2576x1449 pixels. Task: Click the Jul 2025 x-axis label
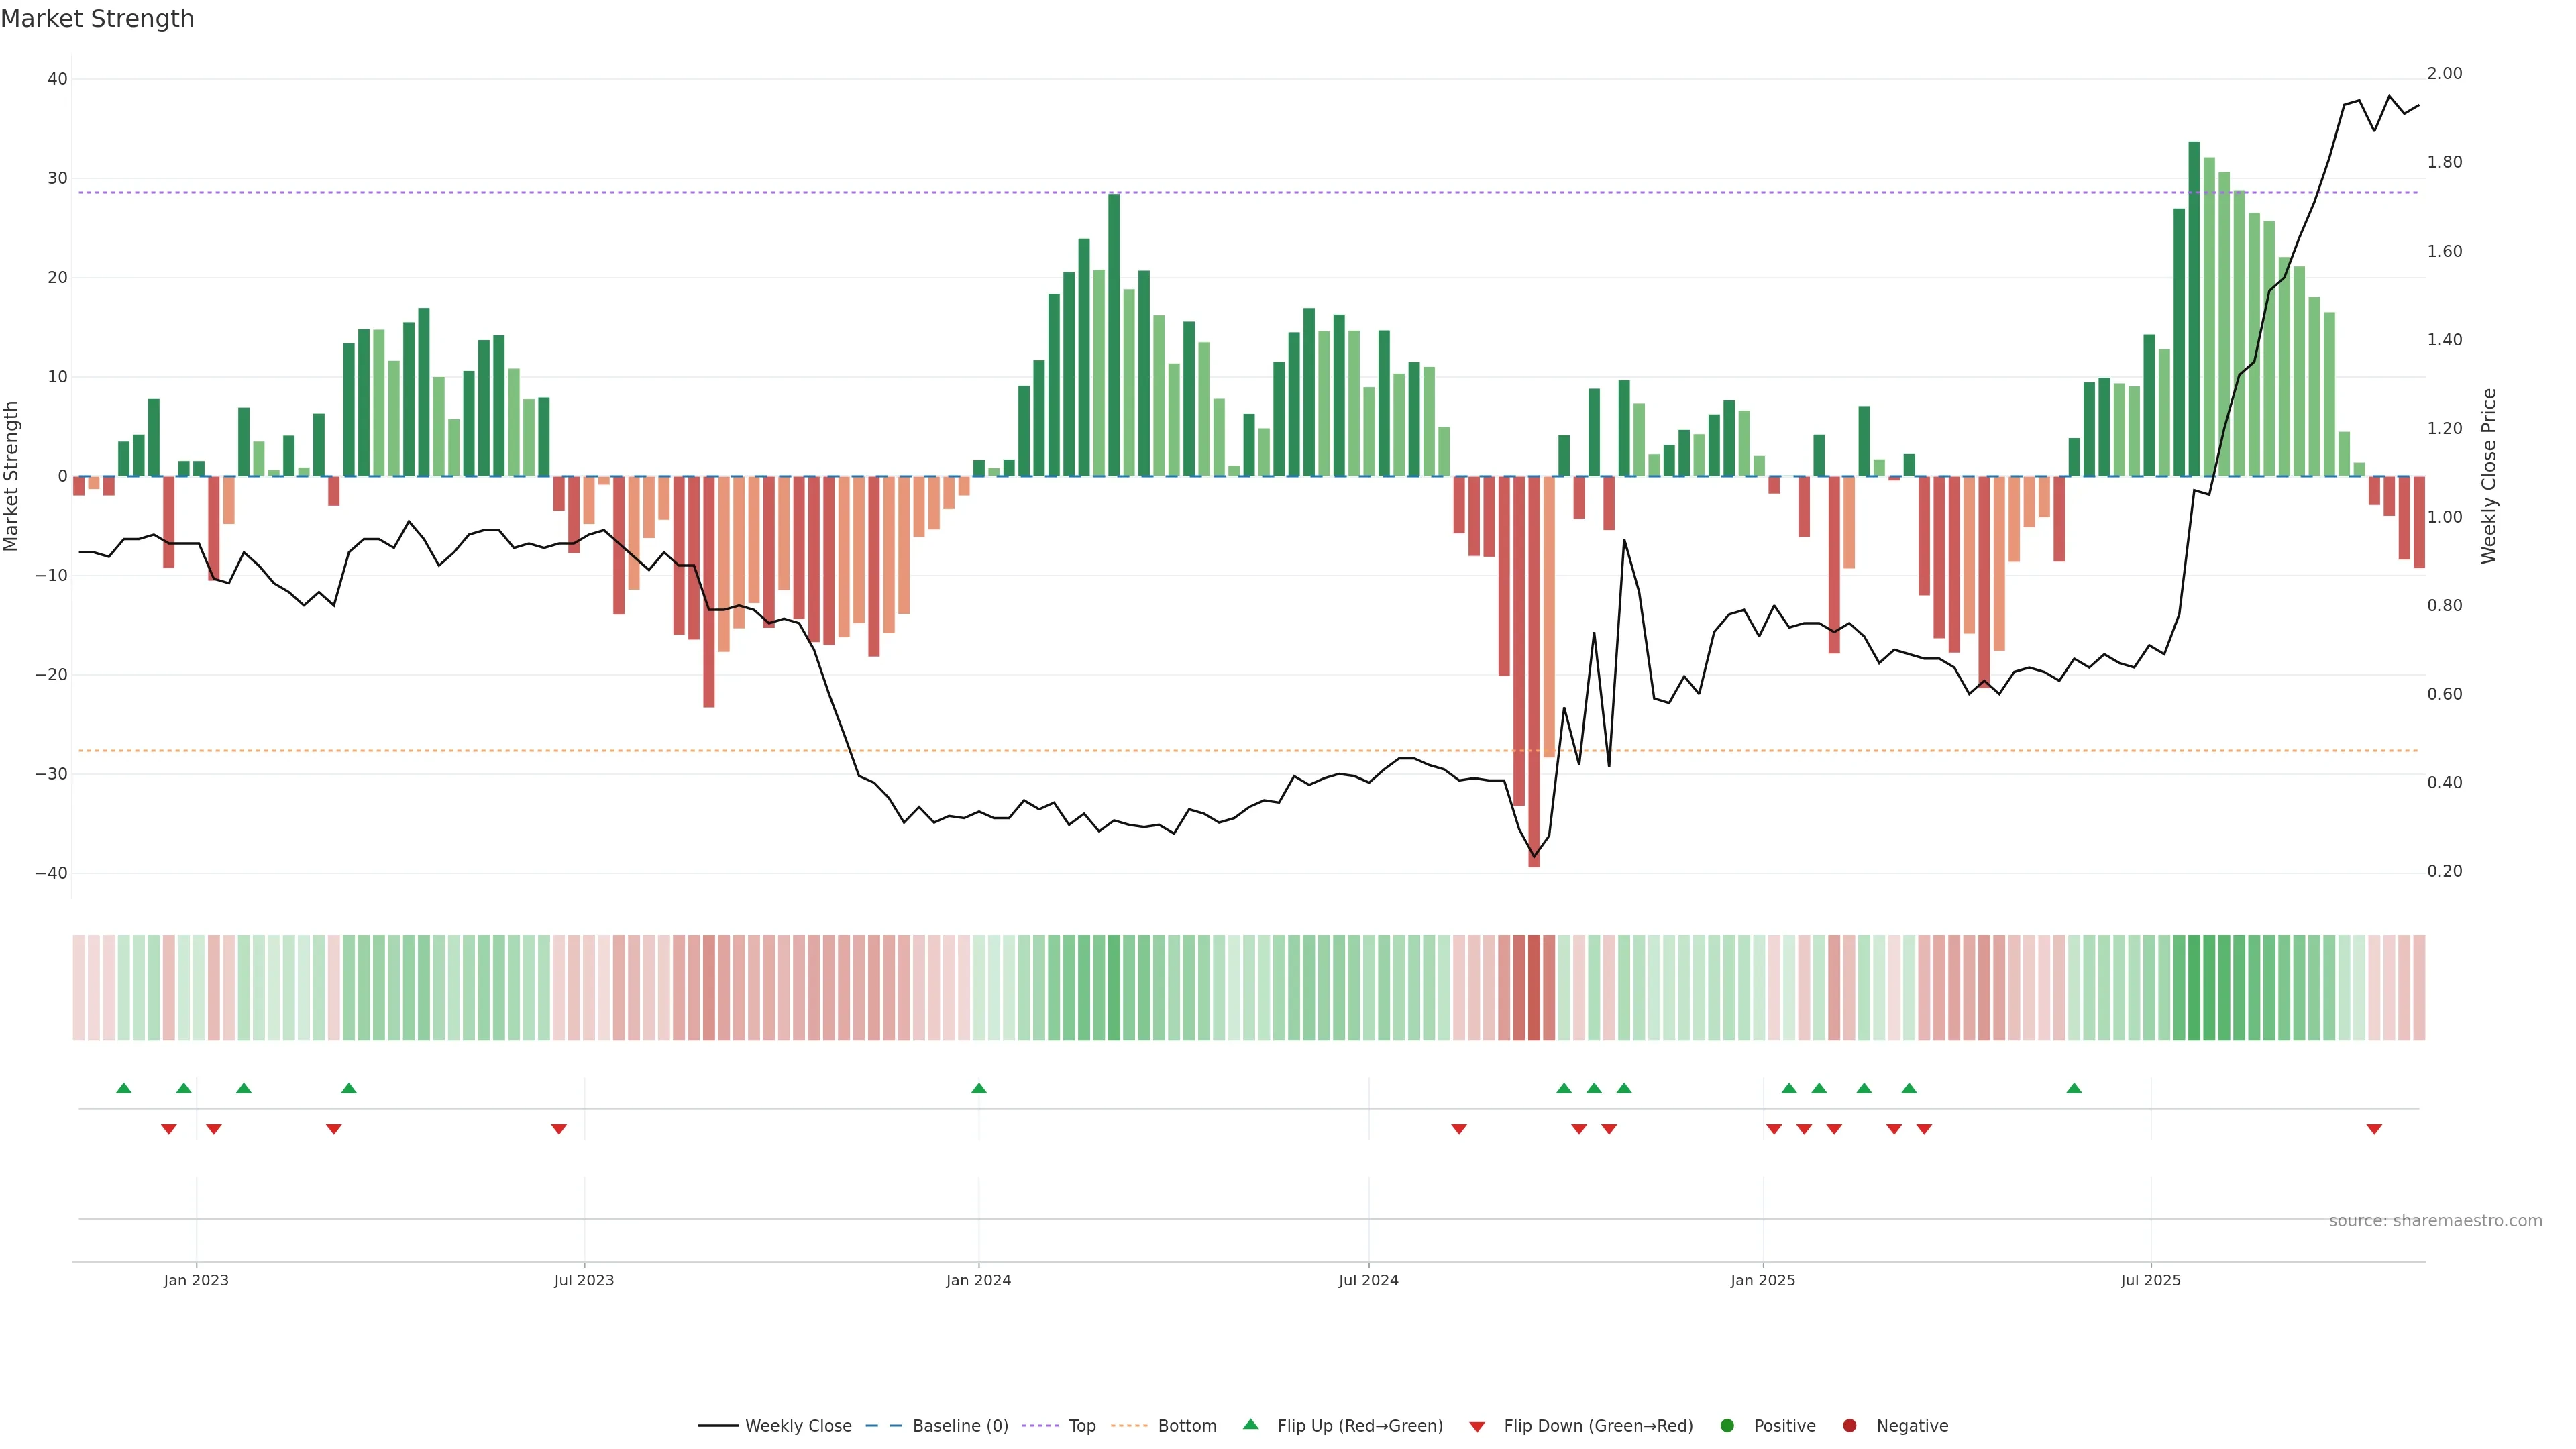tap(2151, 1280)
